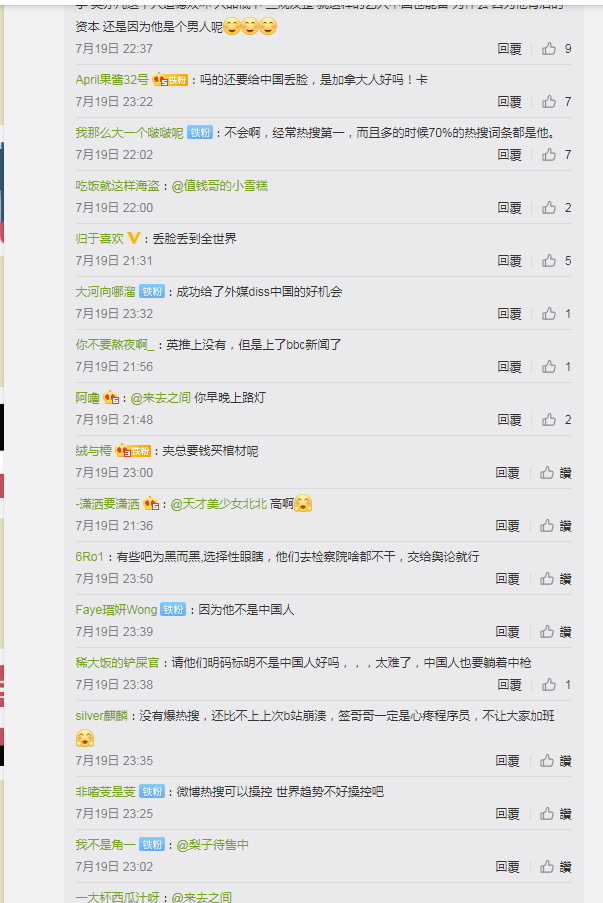Click the V badge next to 归于喜欢
This screenshot has width=603, height=903.
click(x=134, y=238)
